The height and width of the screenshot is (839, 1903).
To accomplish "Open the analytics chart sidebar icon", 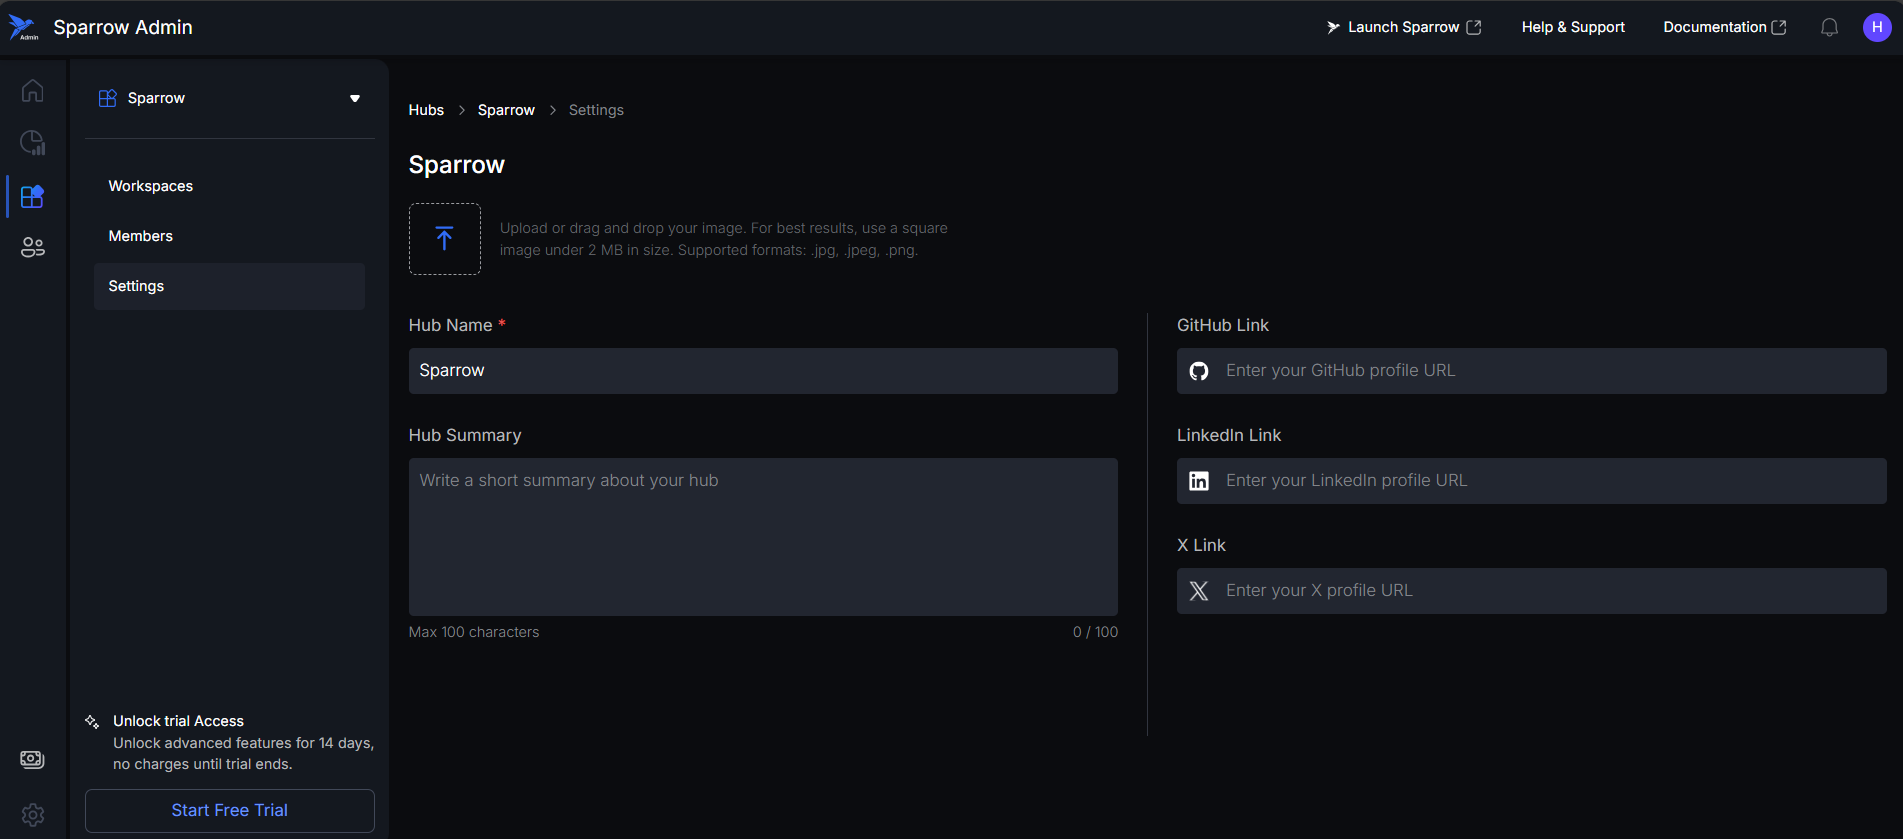I will point(32,143).
